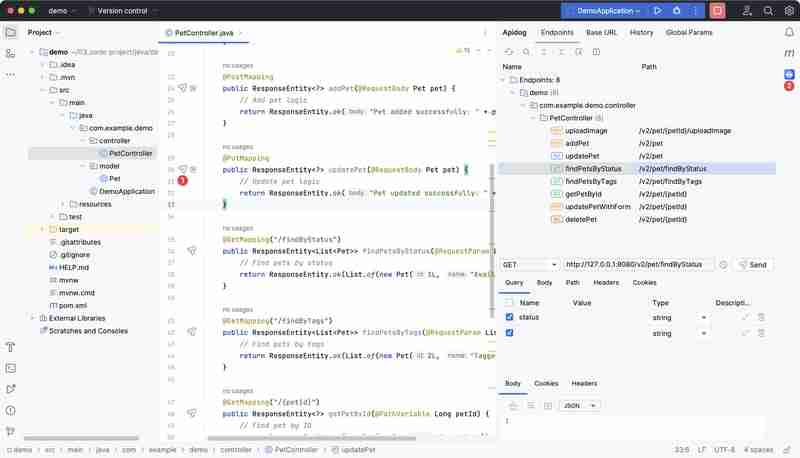Viewport: 800px width, 458px height.
Task: Toggle the select-all checkbox in Name header
Action: click(509, 302)
